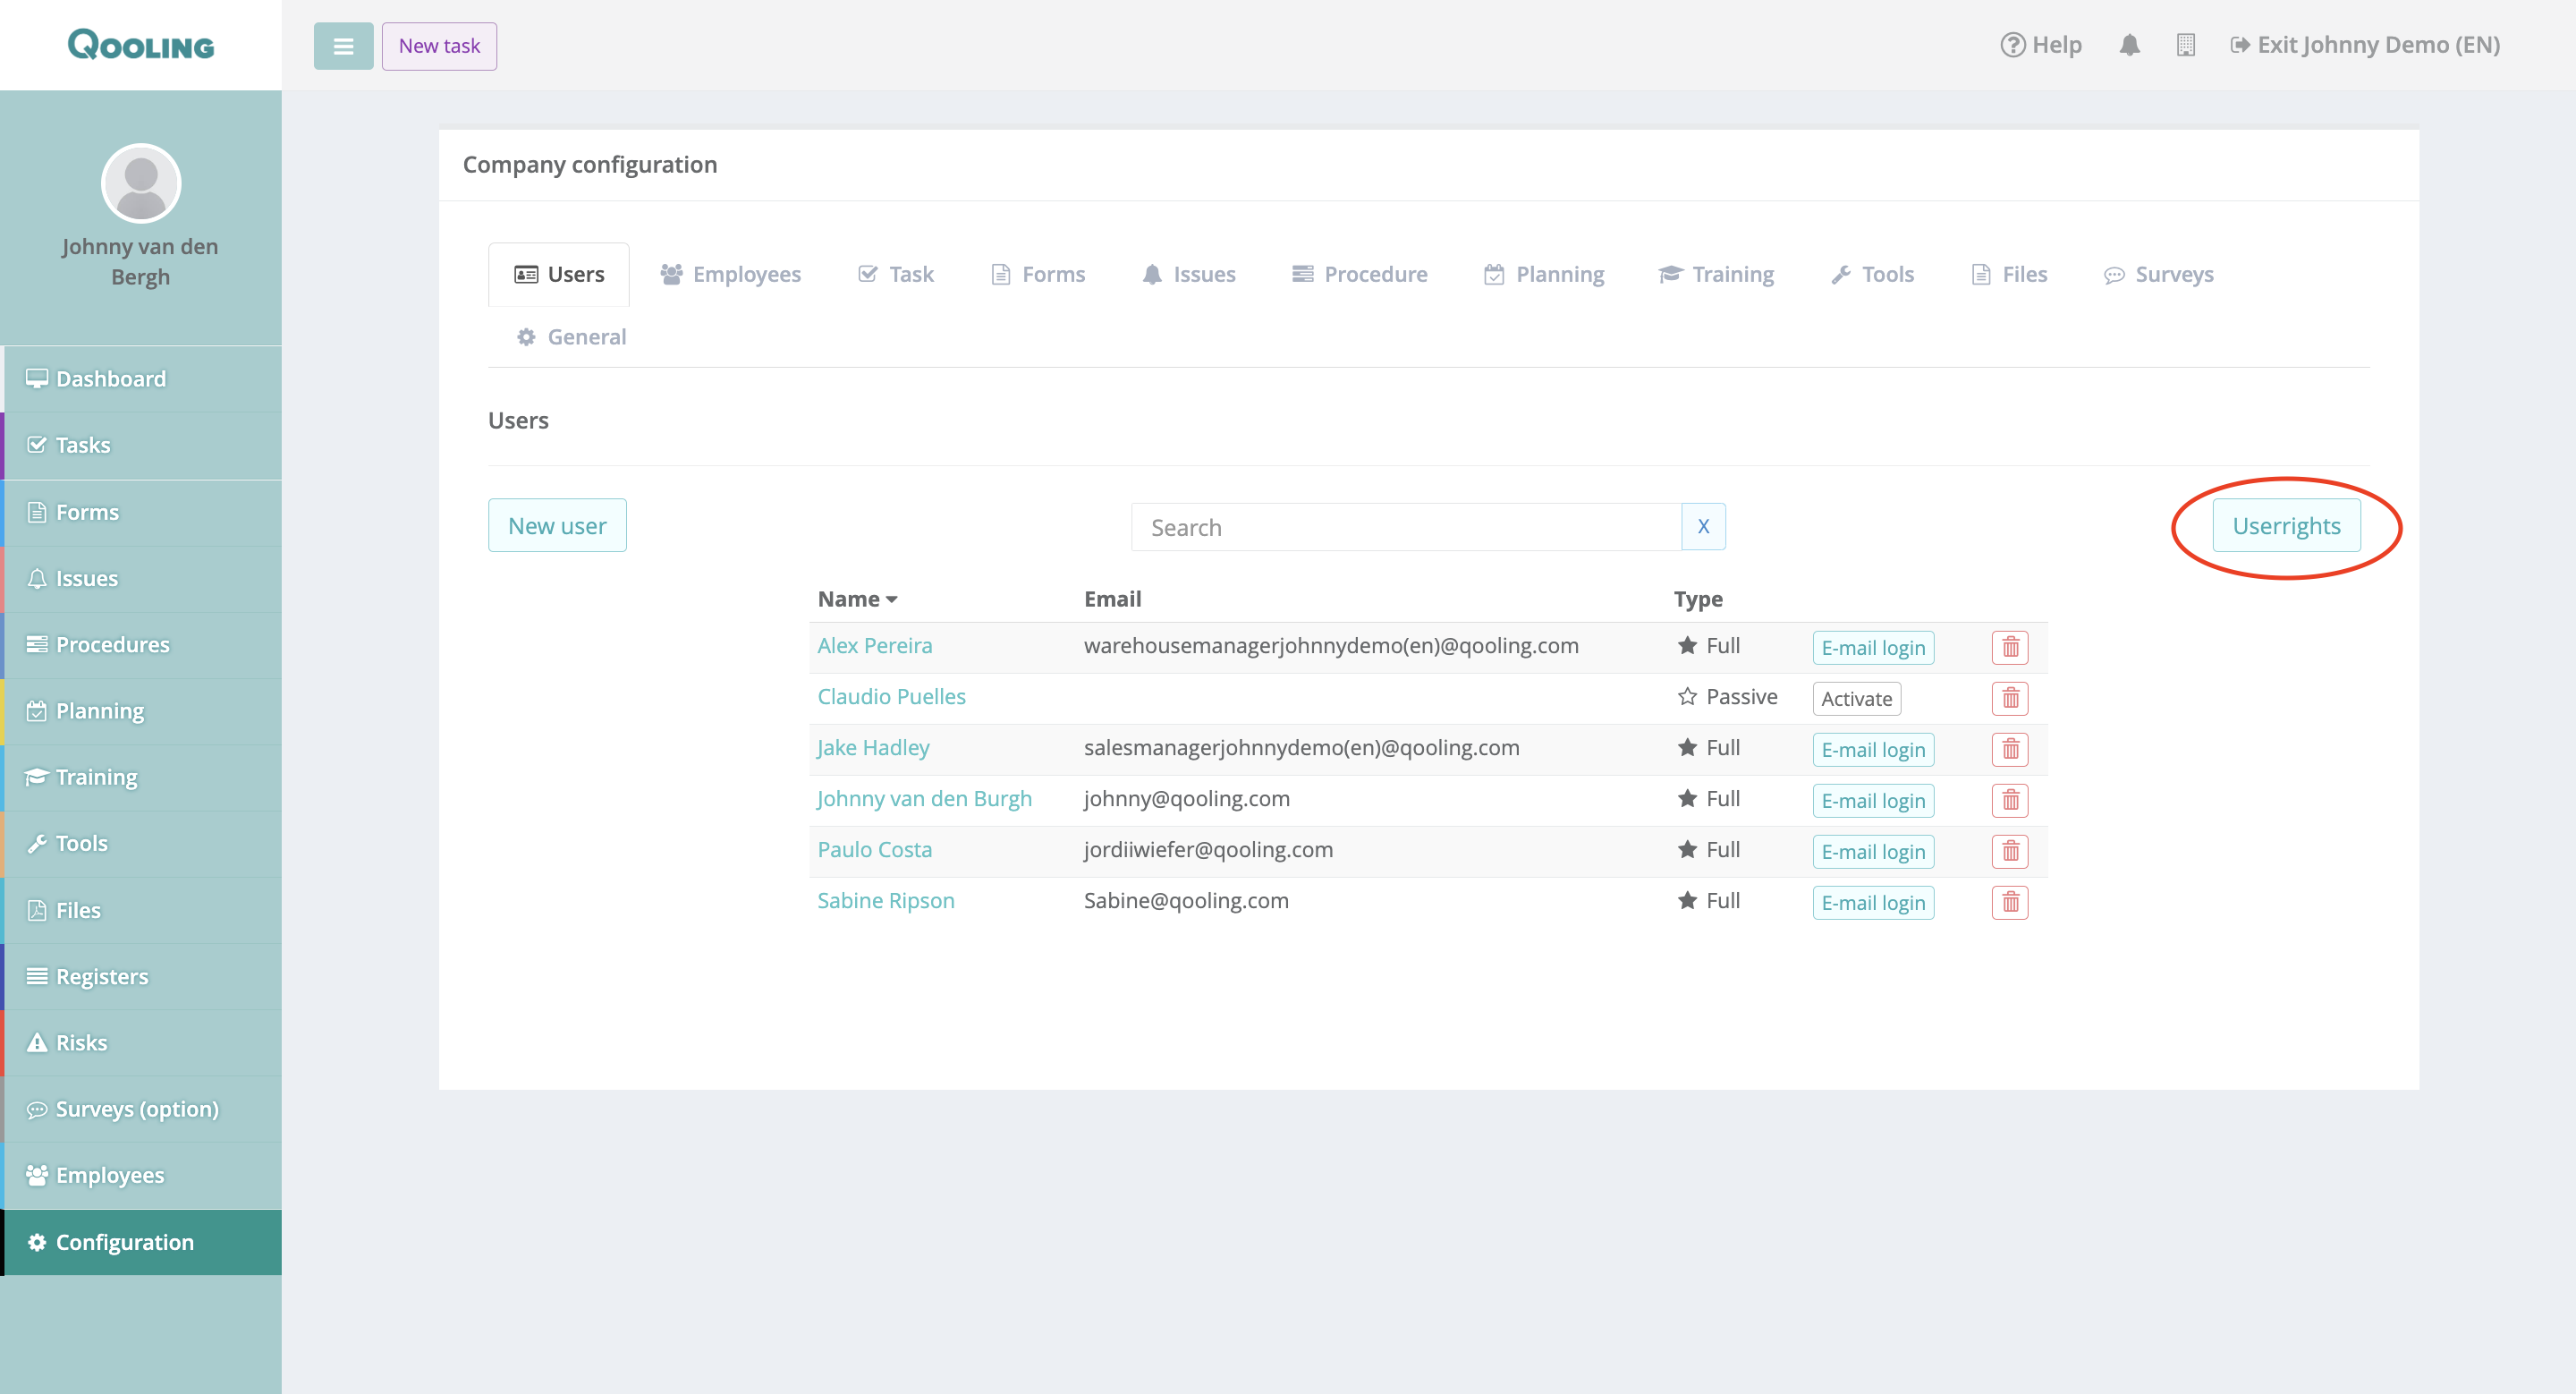This screenshot has height=1394, width=2576.
Task: Click the star icon next to Passive
Action: tap(1687, 697)
